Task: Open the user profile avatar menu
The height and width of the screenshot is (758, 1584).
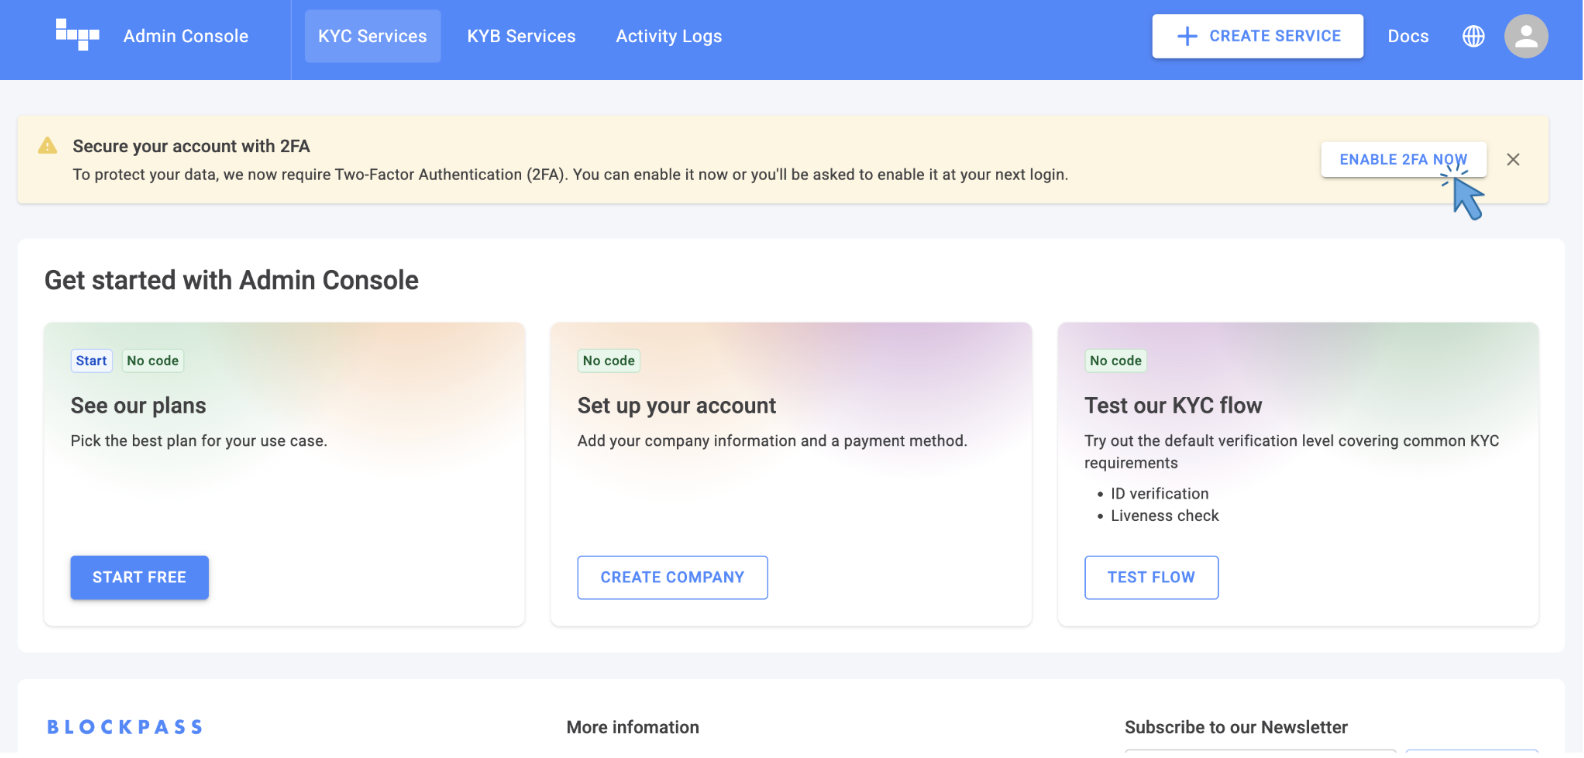Action: coord(1525,36)
